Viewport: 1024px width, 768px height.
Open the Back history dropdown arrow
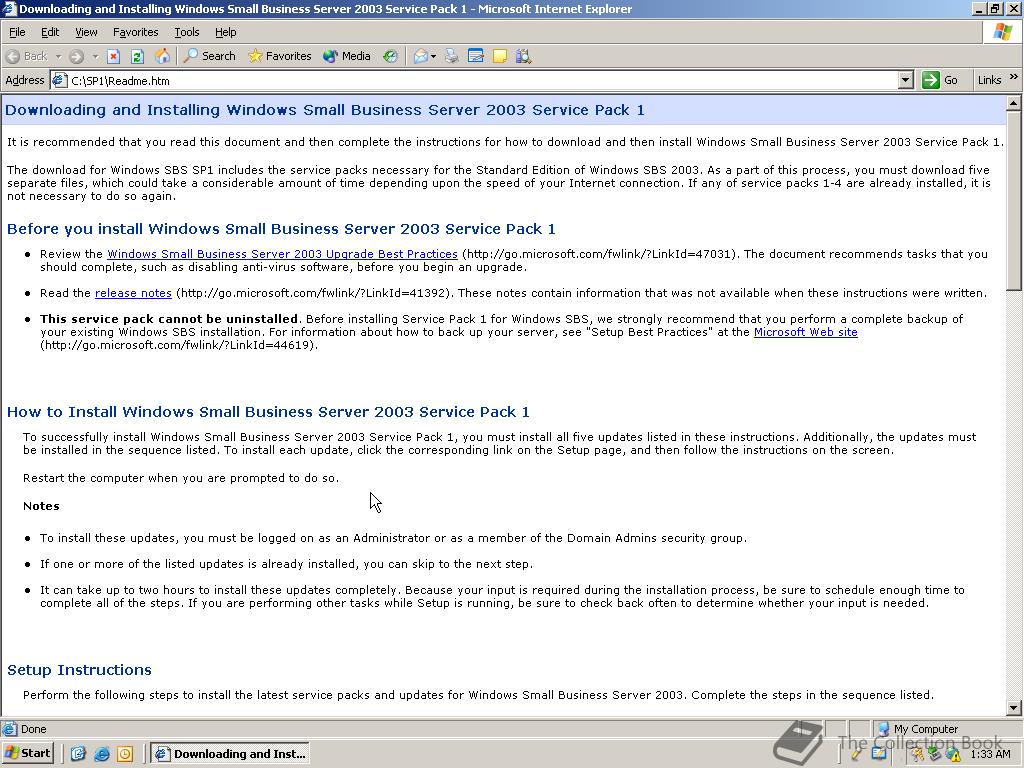pyautogui.click(x=58, y=56)
